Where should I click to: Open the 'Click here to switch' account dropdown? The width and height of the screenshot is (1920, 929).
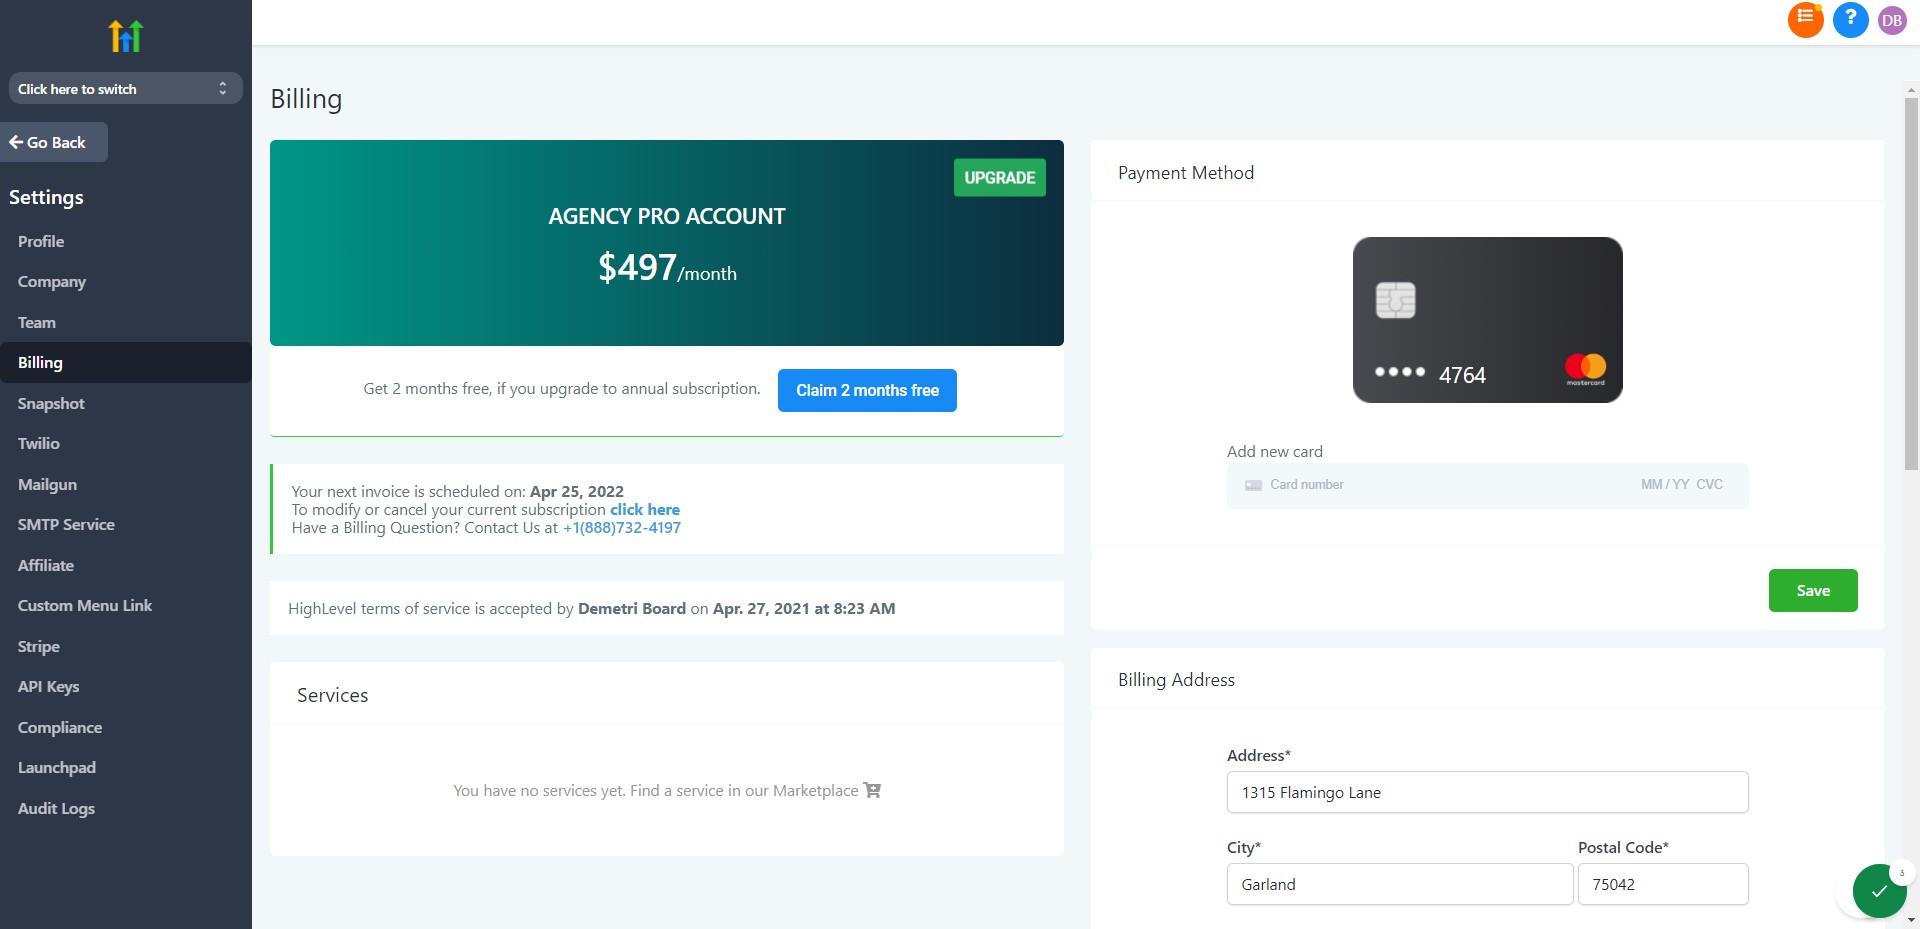click(x=126, y=89)
